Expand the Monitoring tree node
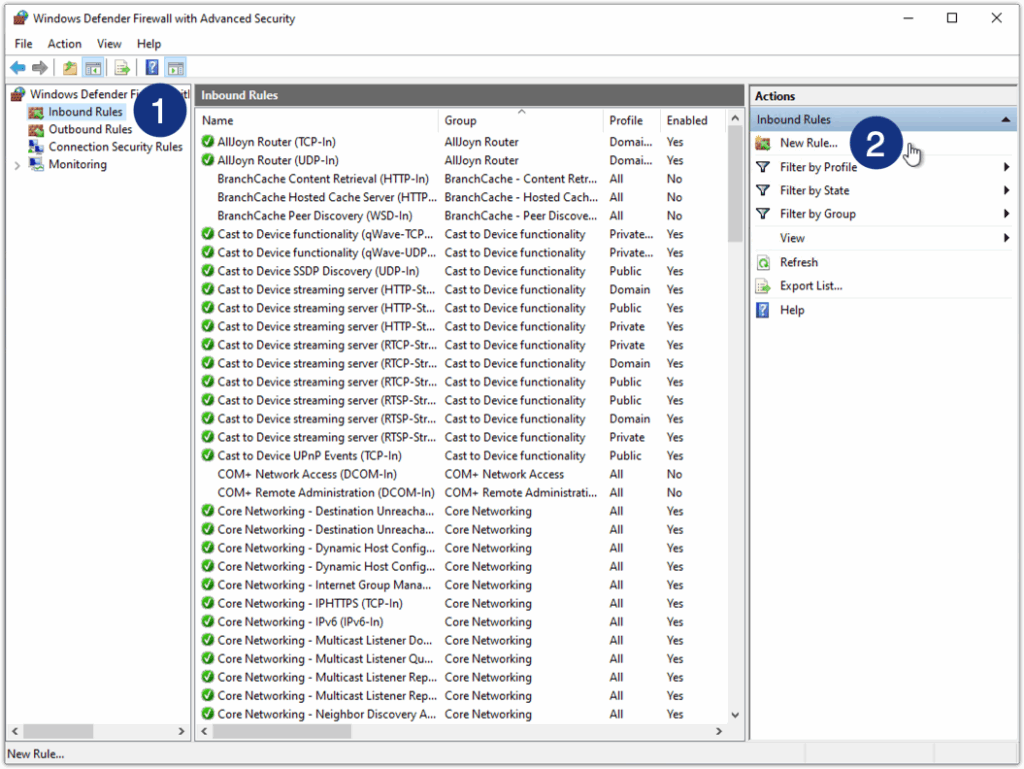1024x769 pixels. [17, 165]
